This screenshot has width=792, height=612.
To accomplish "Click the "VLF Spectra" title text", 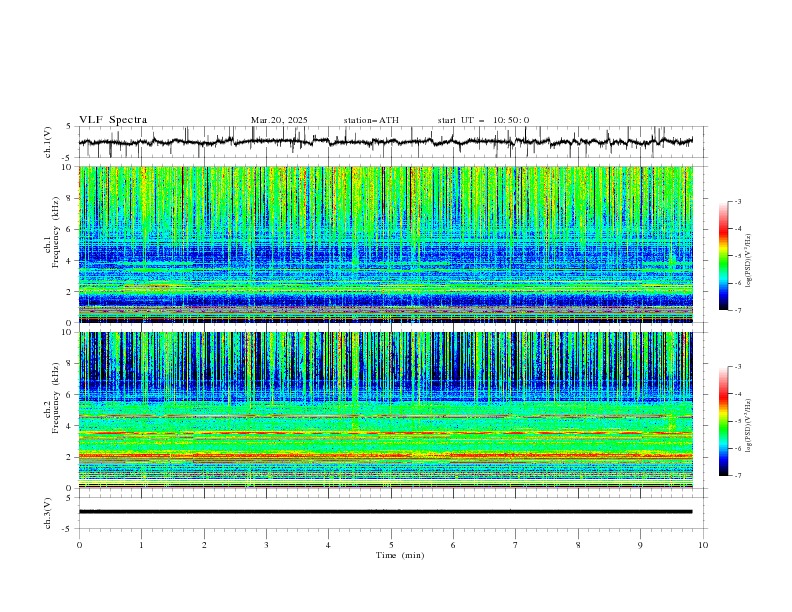I will coord(113,120).
